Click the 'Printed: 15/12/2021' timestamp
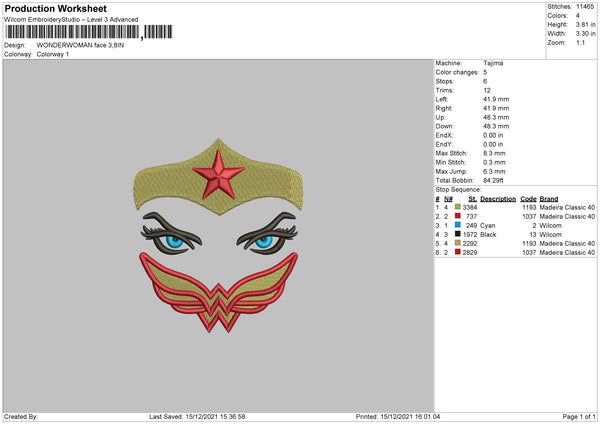Viewport: 600px width, 424px height. pos(398,416)
